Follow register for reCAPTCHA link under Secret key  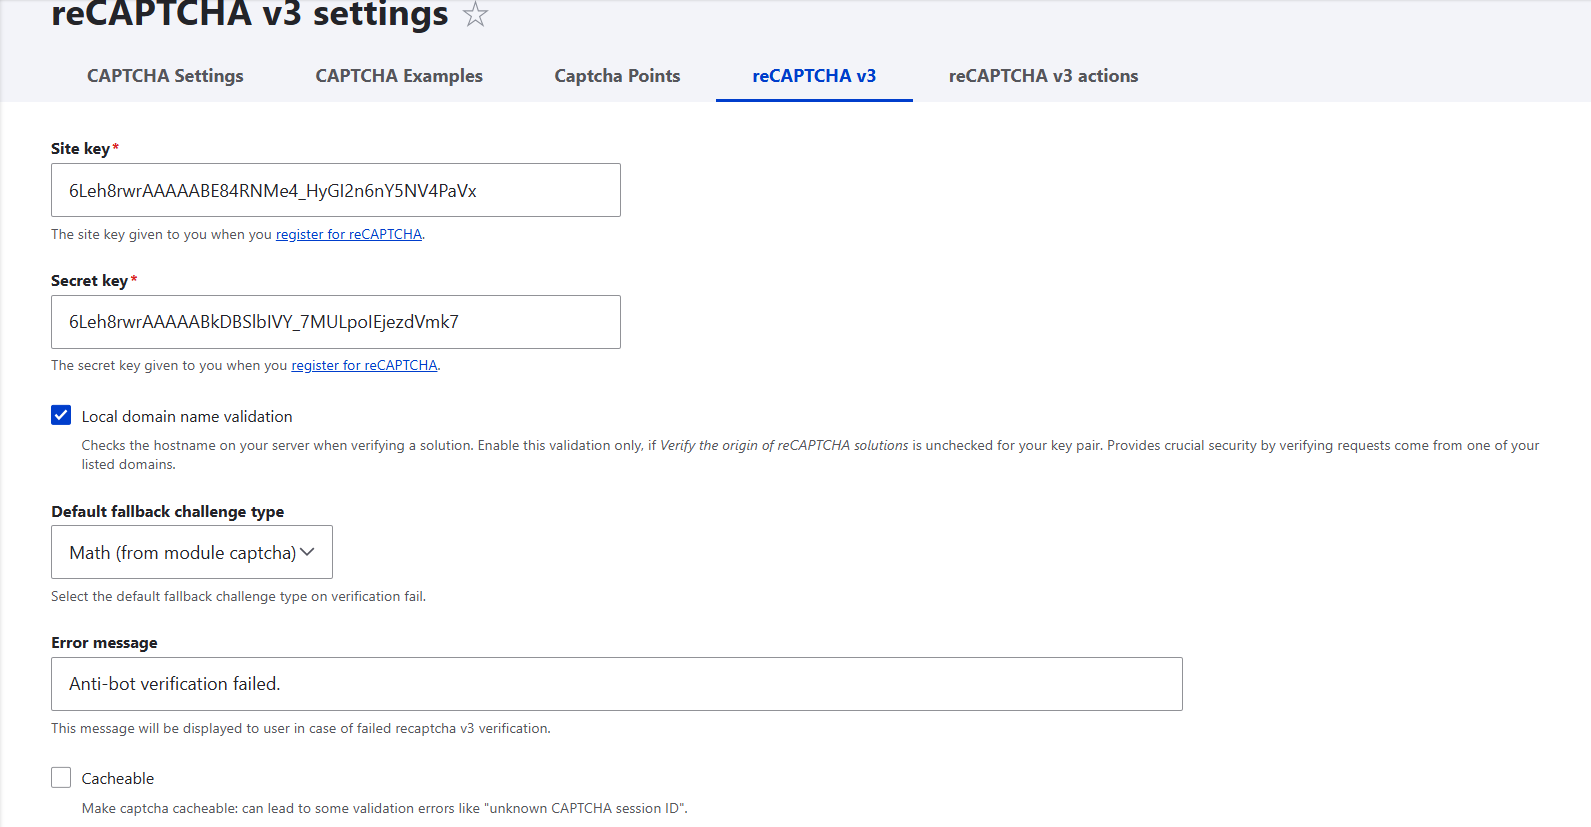(364, 366)
